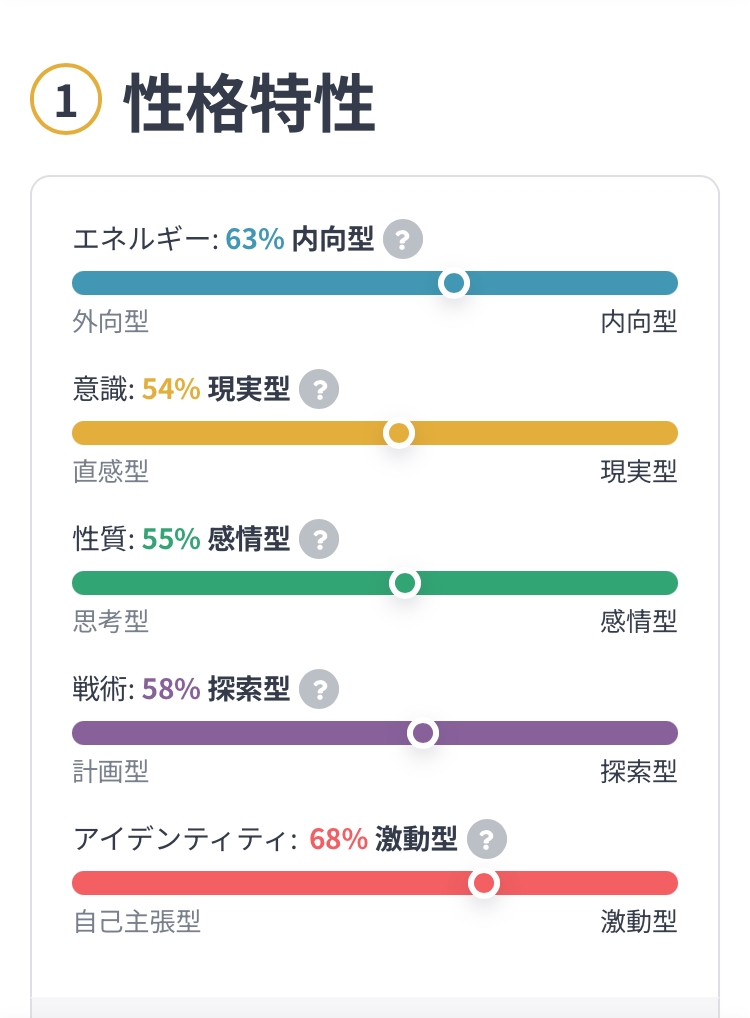Click help icon next to エネルギー 内向型

pos(403,240)
